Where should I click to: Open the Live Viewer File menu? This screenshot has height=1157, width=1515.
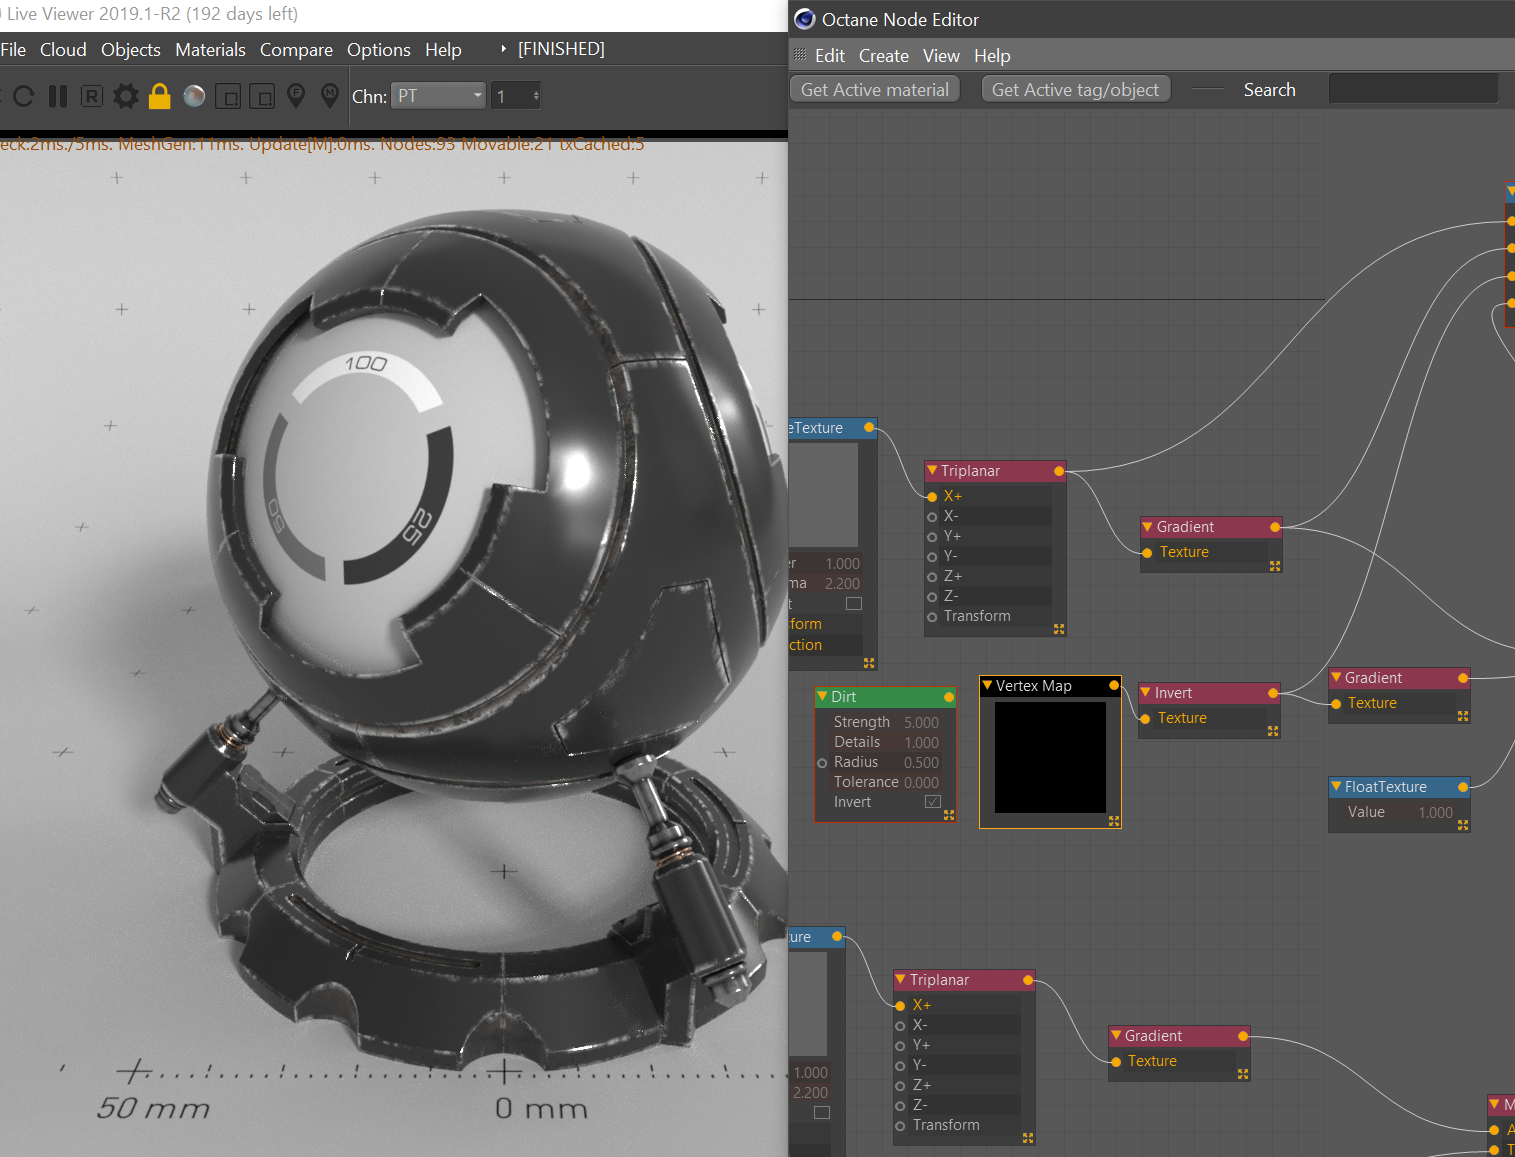(13, 50)
